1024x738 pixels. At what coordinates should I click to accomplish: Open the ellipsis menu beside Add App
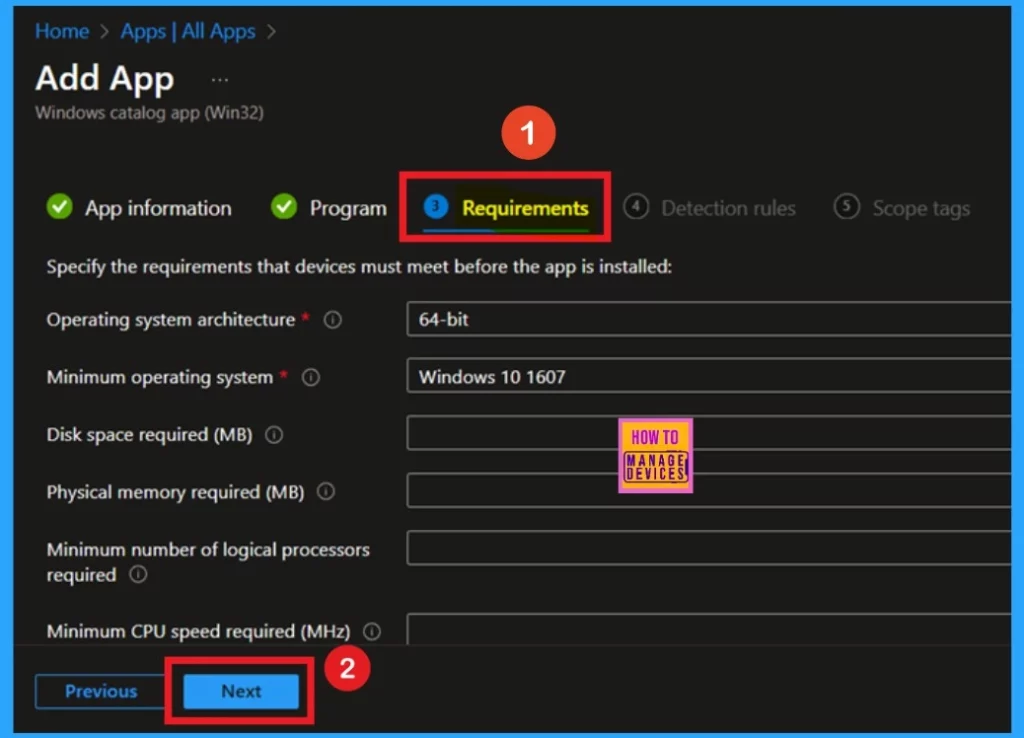tap(220, 80)
